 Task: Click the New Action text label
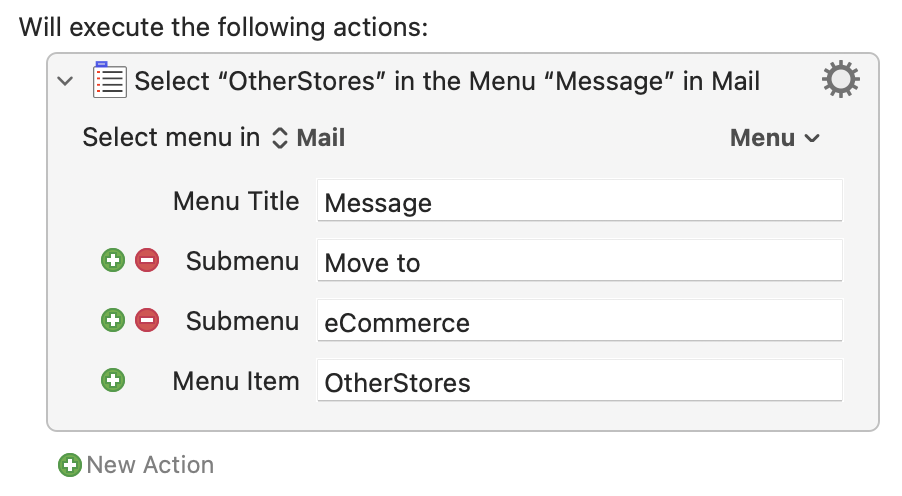tap(150, 465)
